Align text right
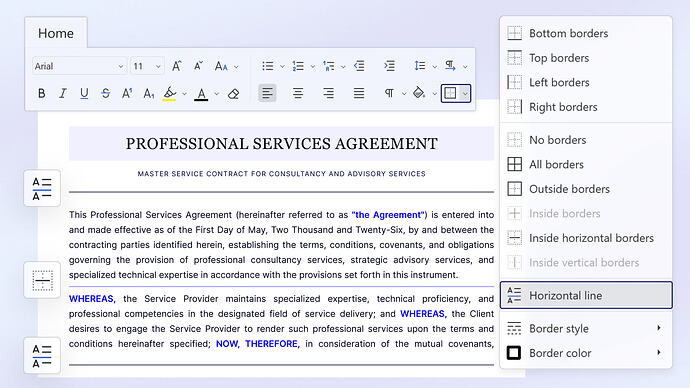The image size is (690, 388). point(328,93)
